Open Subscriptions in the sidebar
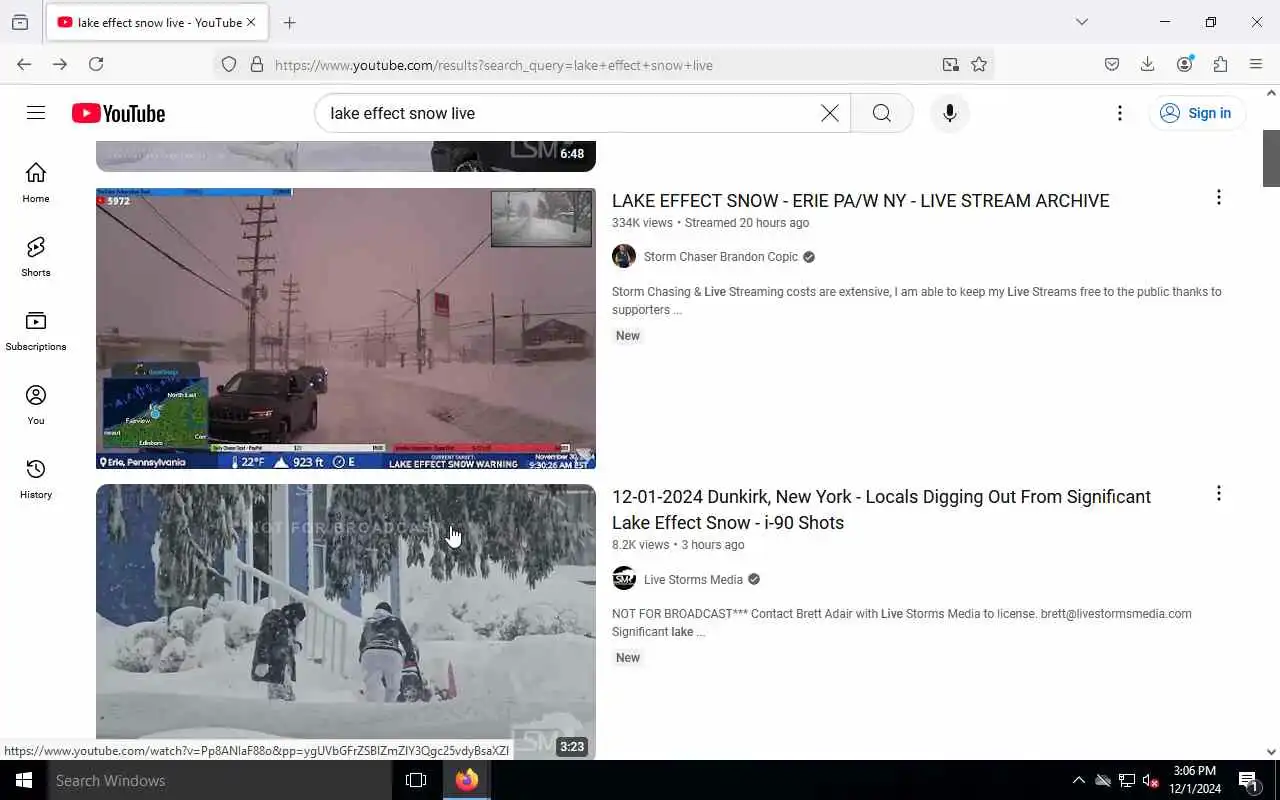The height and width of the screenshot is (800, 1280). coord(36,331)
